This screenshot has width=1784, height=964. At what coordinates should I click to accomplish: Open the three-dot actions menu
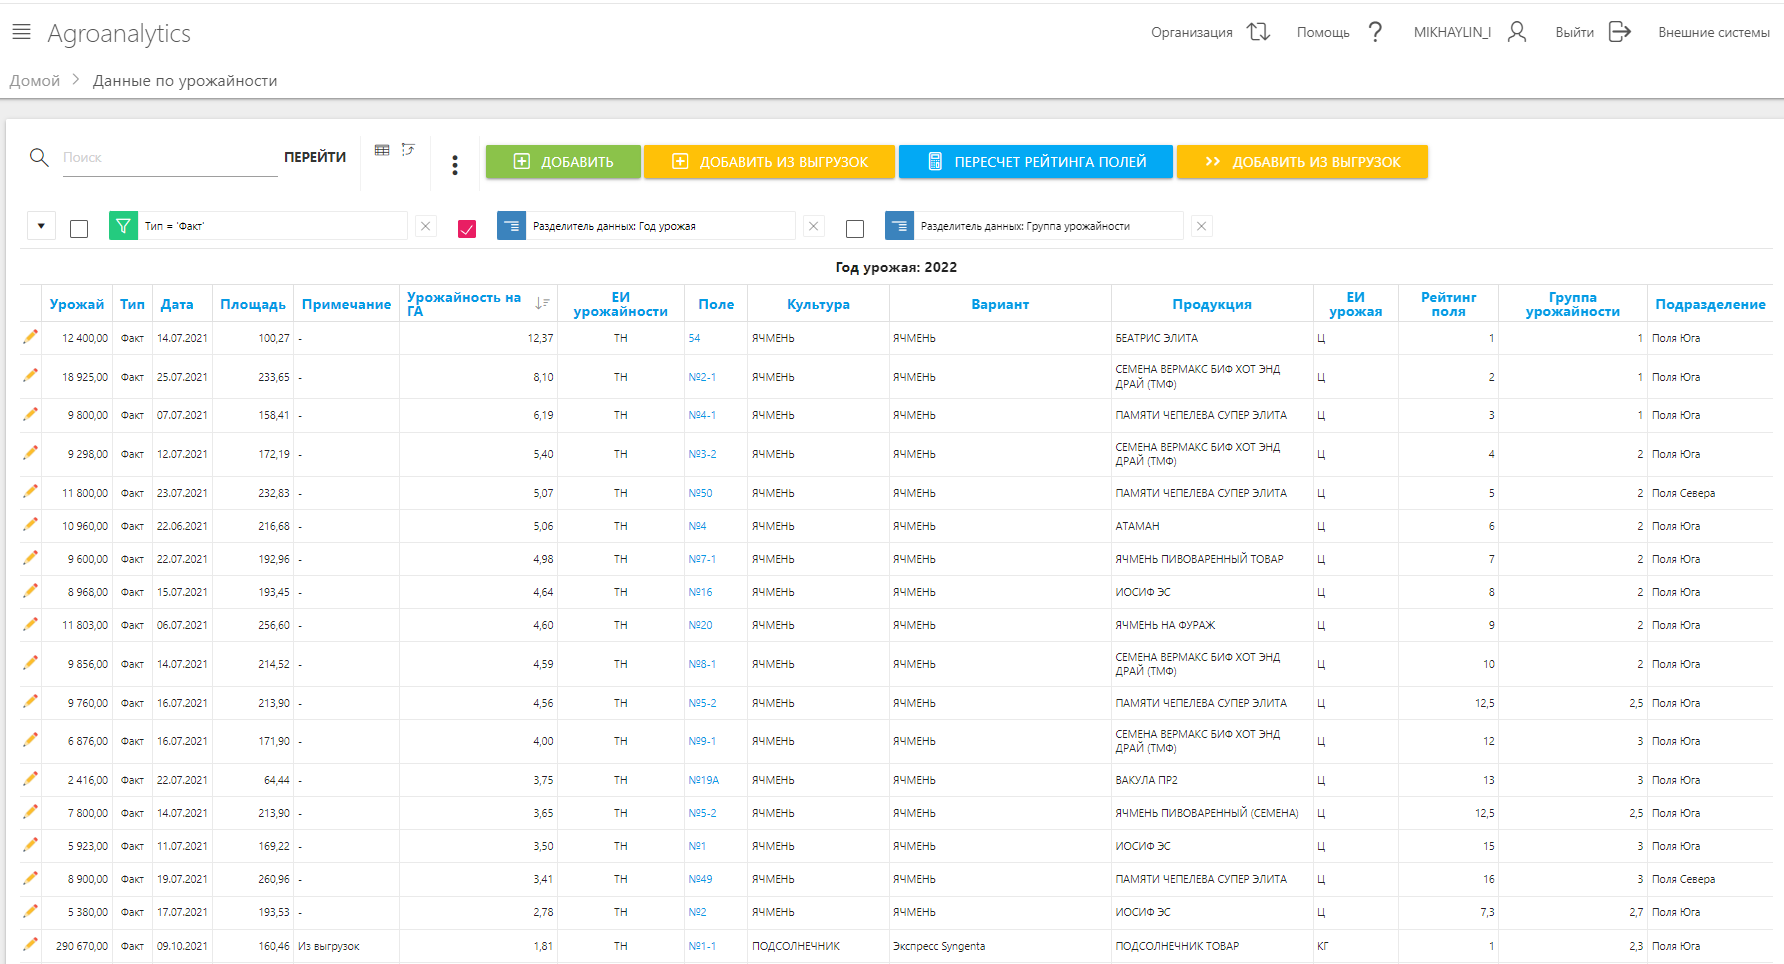(x=455, y=165)
